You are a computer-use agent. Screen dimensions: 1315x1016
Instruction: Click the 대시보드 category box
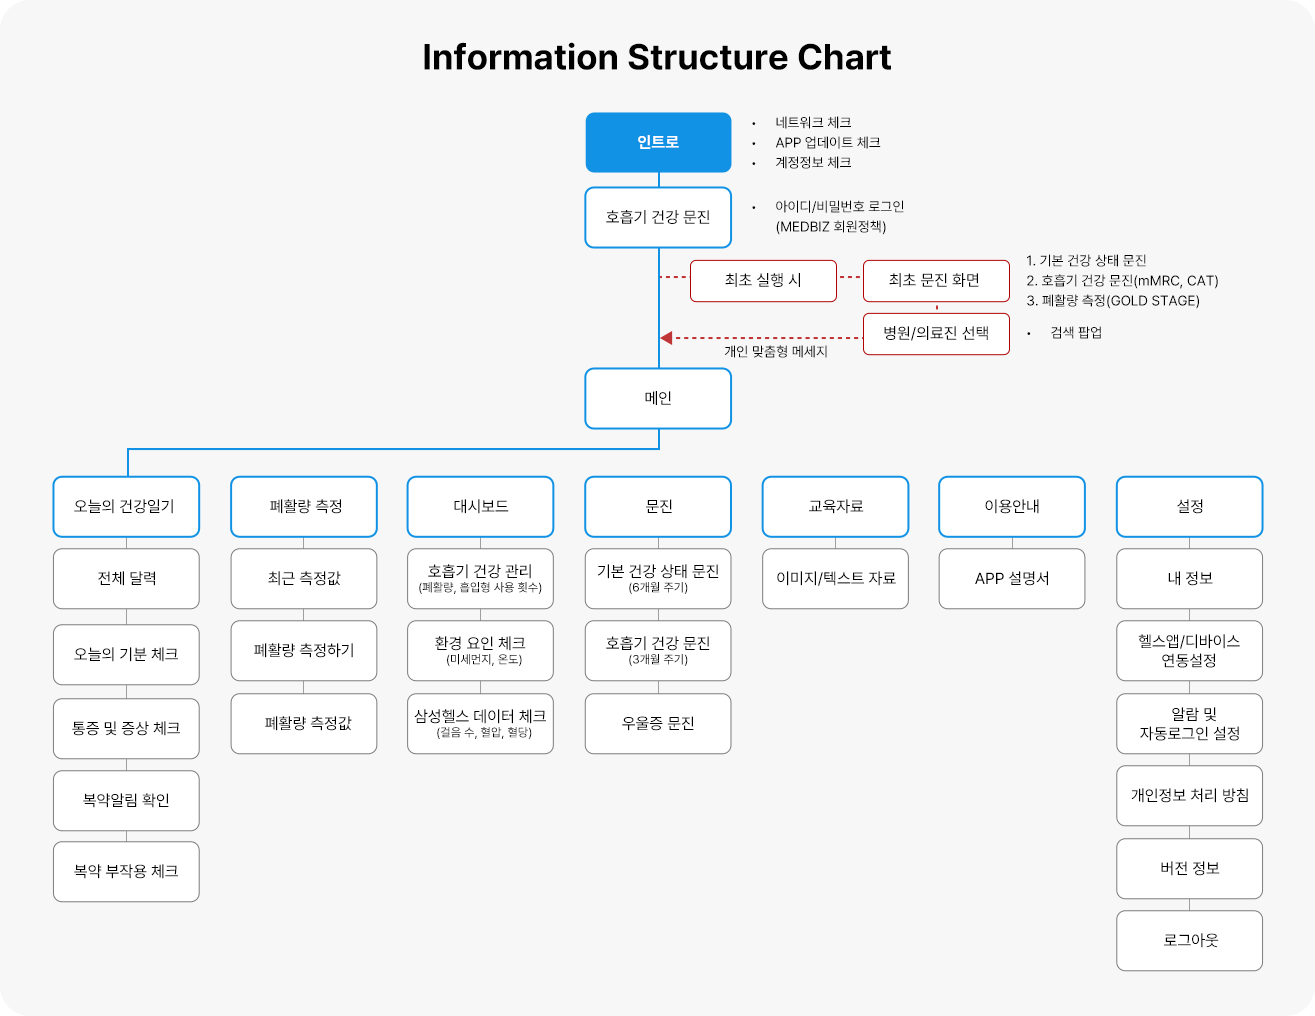[480, 506]
